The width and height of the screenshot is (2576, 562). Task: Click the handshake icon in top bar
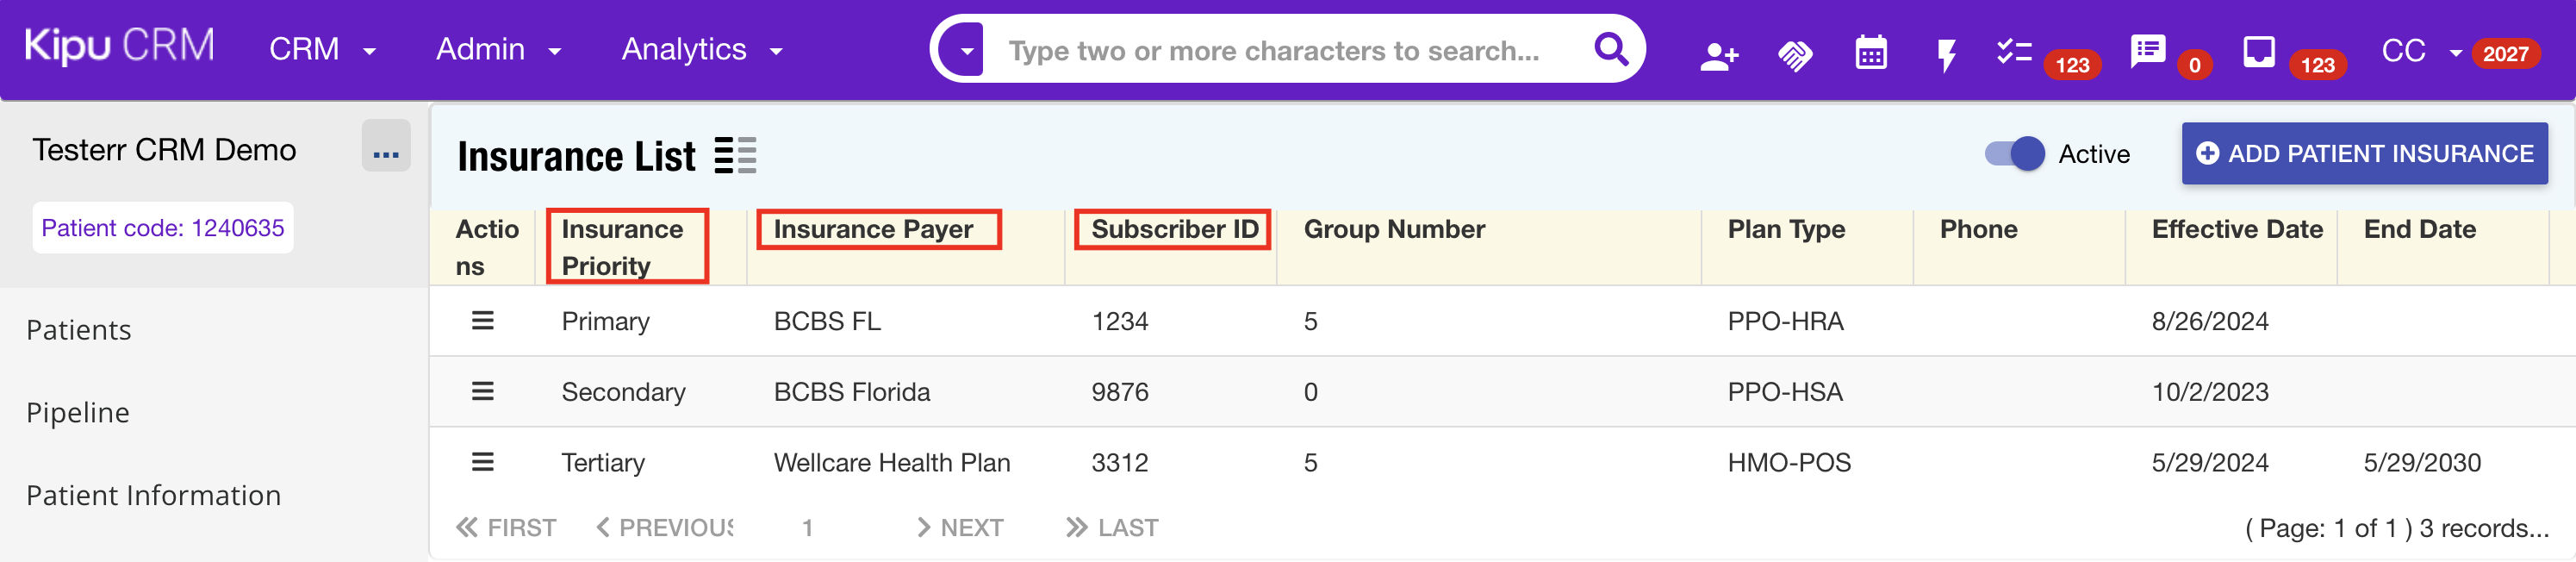1794,55
